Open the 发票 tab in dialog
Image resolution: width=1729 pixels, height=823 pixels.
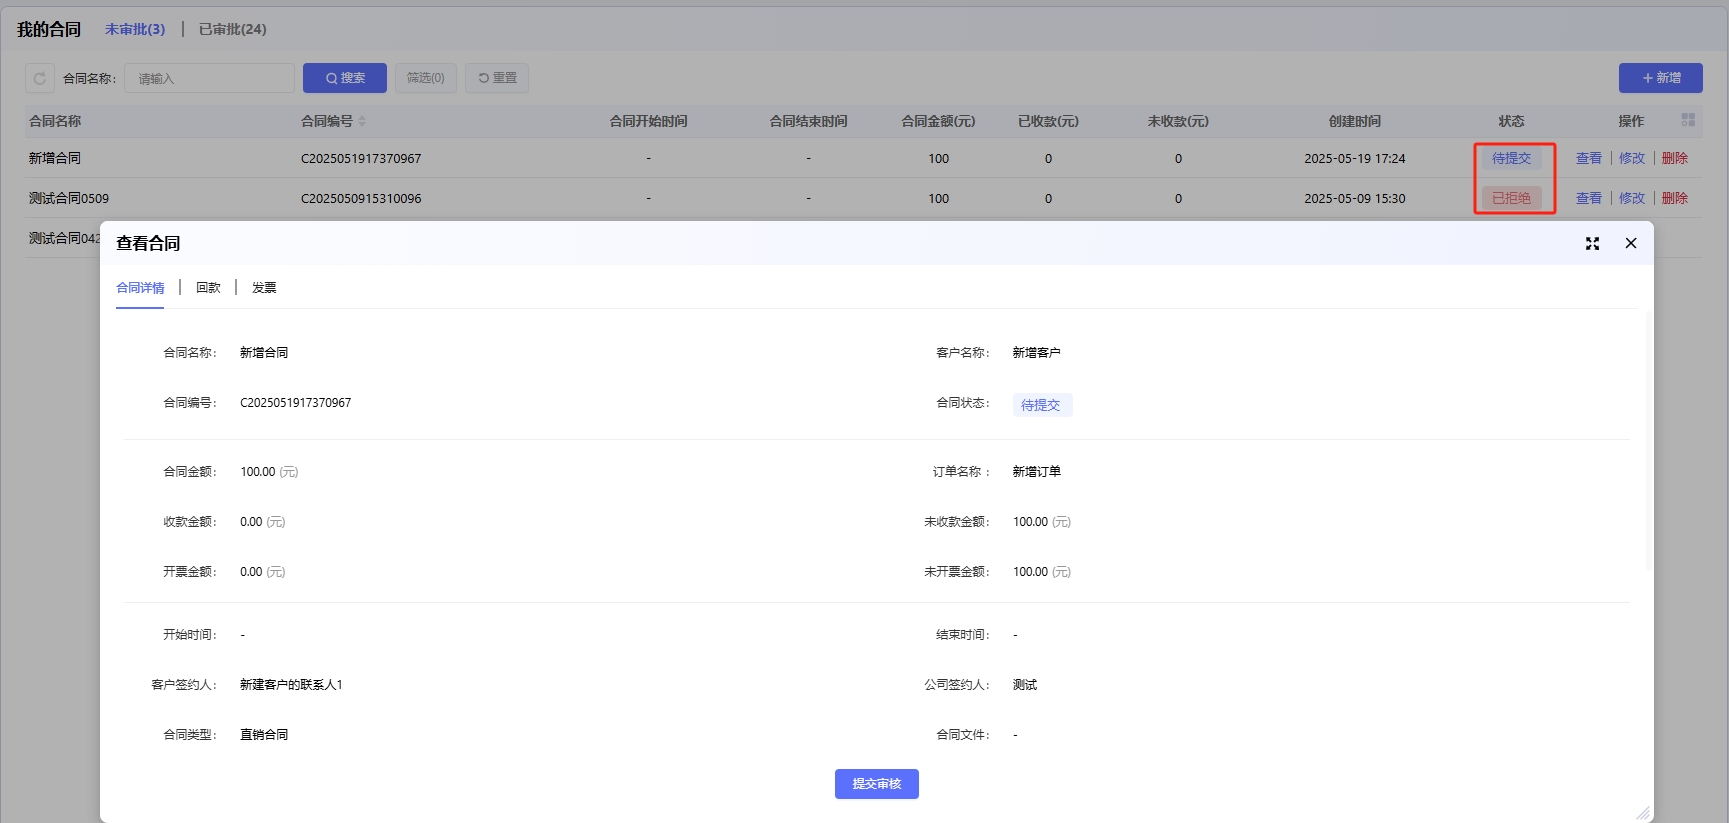coord(264,288)
